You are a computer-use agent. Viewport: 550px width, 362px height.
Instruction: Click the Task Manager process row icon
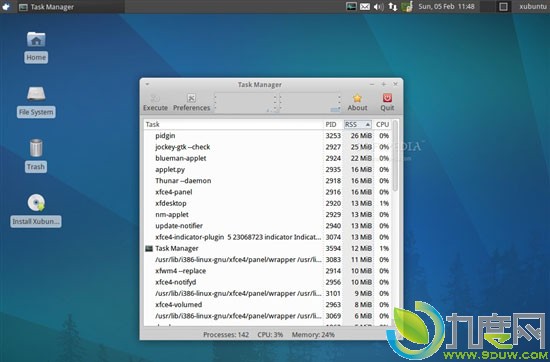[x=149, y=248]
